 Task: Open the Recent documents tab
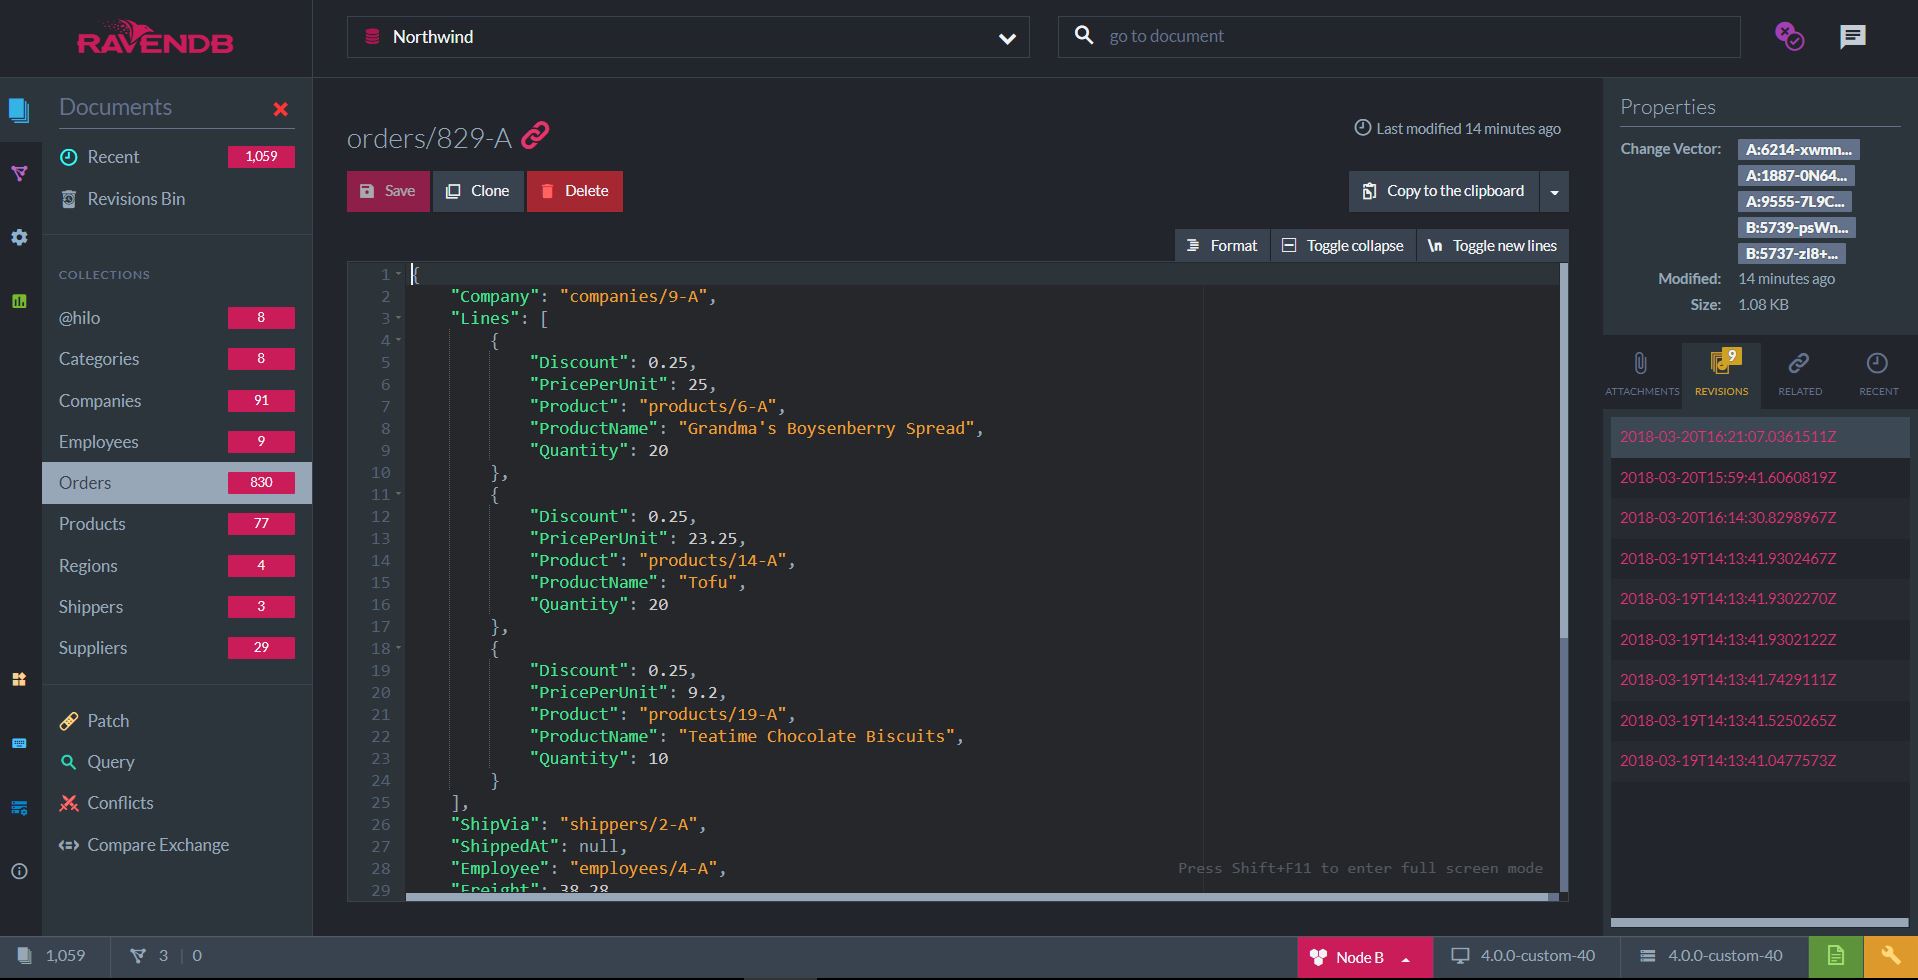point(1878,373)
